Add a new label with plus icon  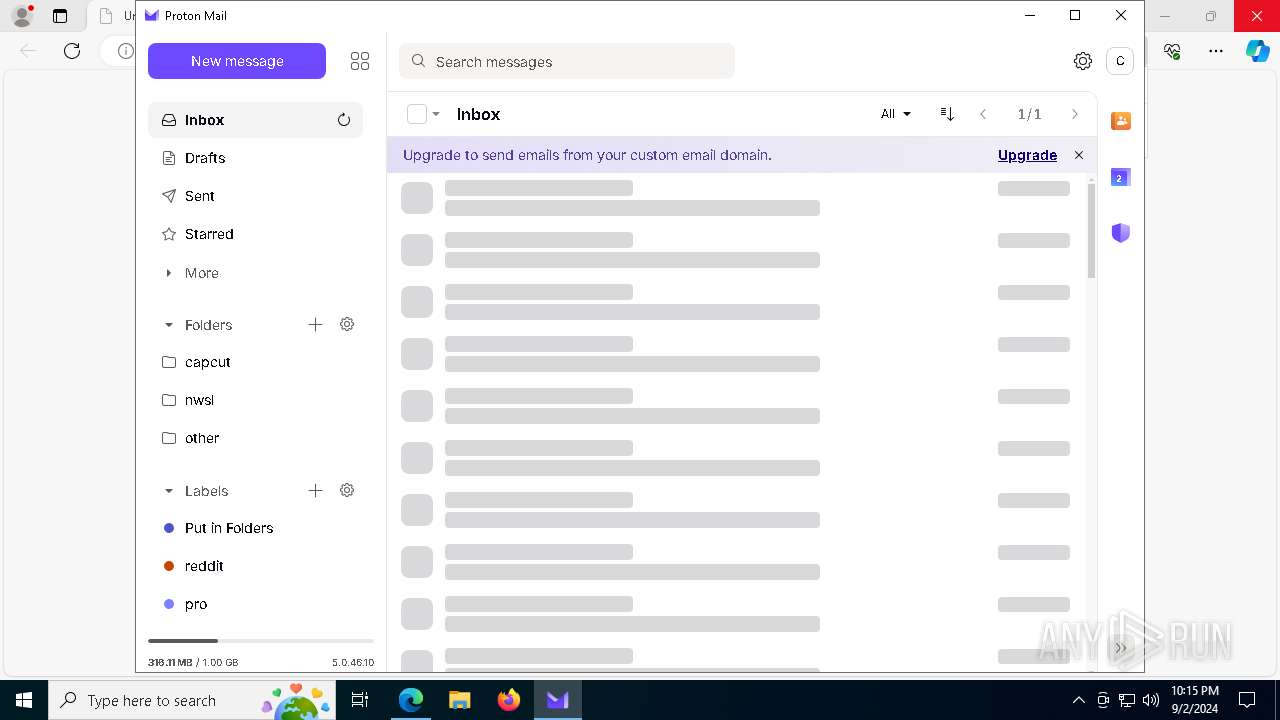[315, 490]
